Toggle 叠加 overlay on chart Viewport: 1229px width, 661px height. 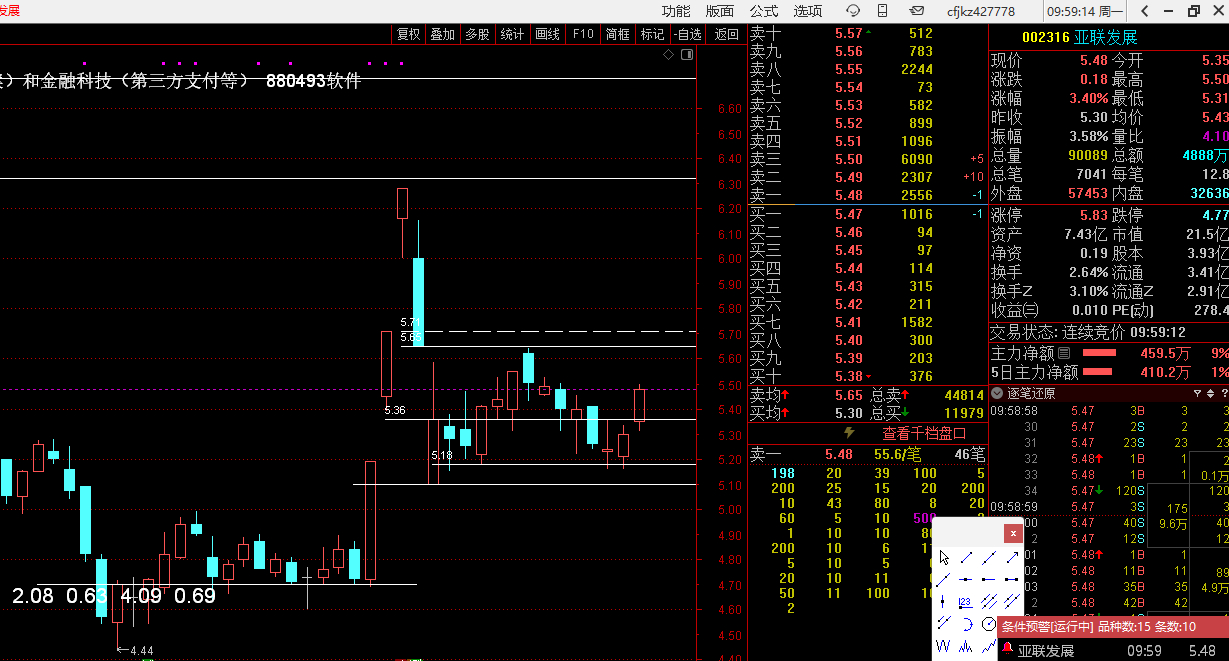tap(442, 34)
